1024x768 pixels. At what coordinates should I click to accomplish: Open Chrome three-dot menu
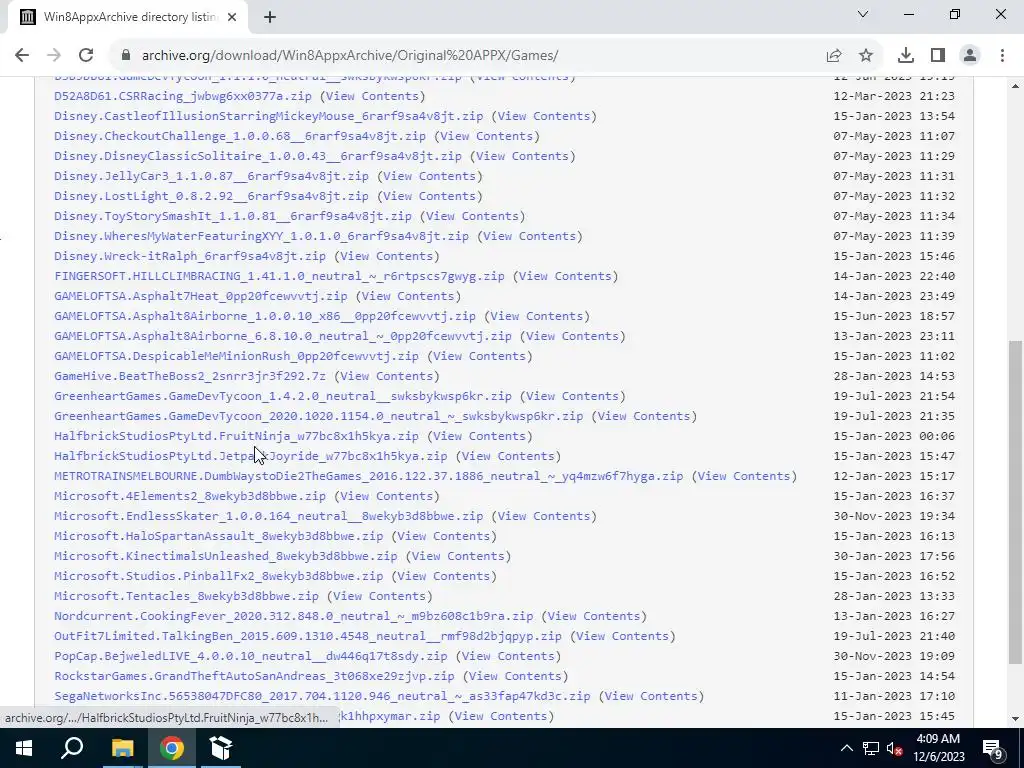pyautogui.click(x=1002, y=56)
